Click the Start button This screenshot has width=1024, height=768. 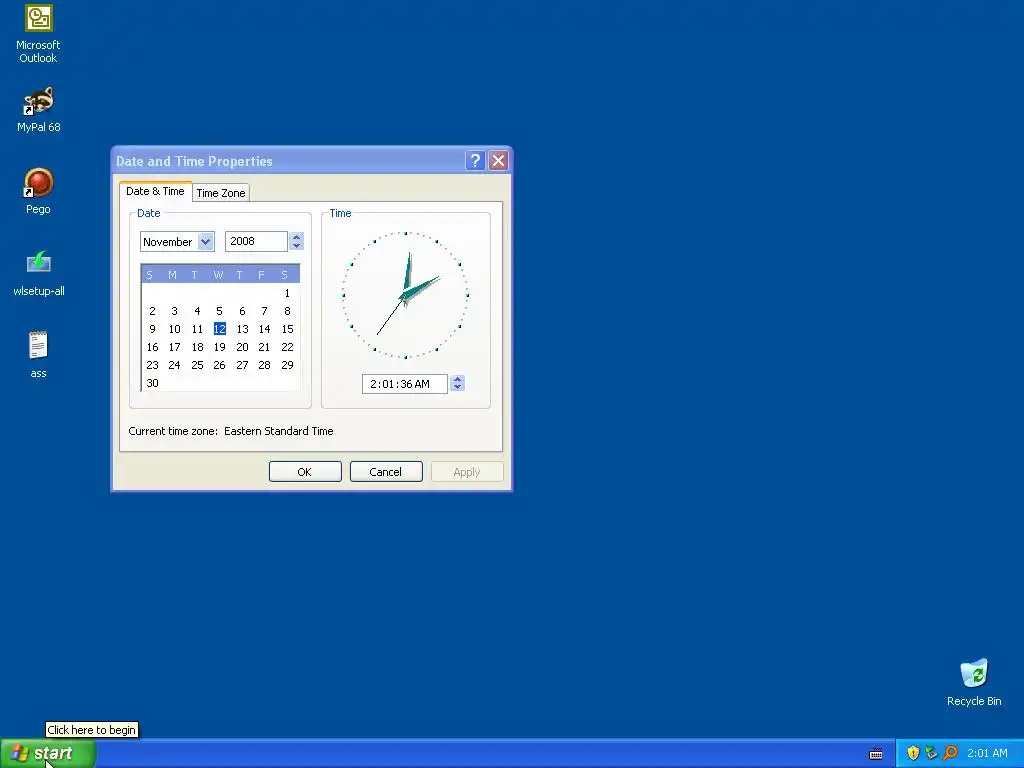tap(48, 753)
